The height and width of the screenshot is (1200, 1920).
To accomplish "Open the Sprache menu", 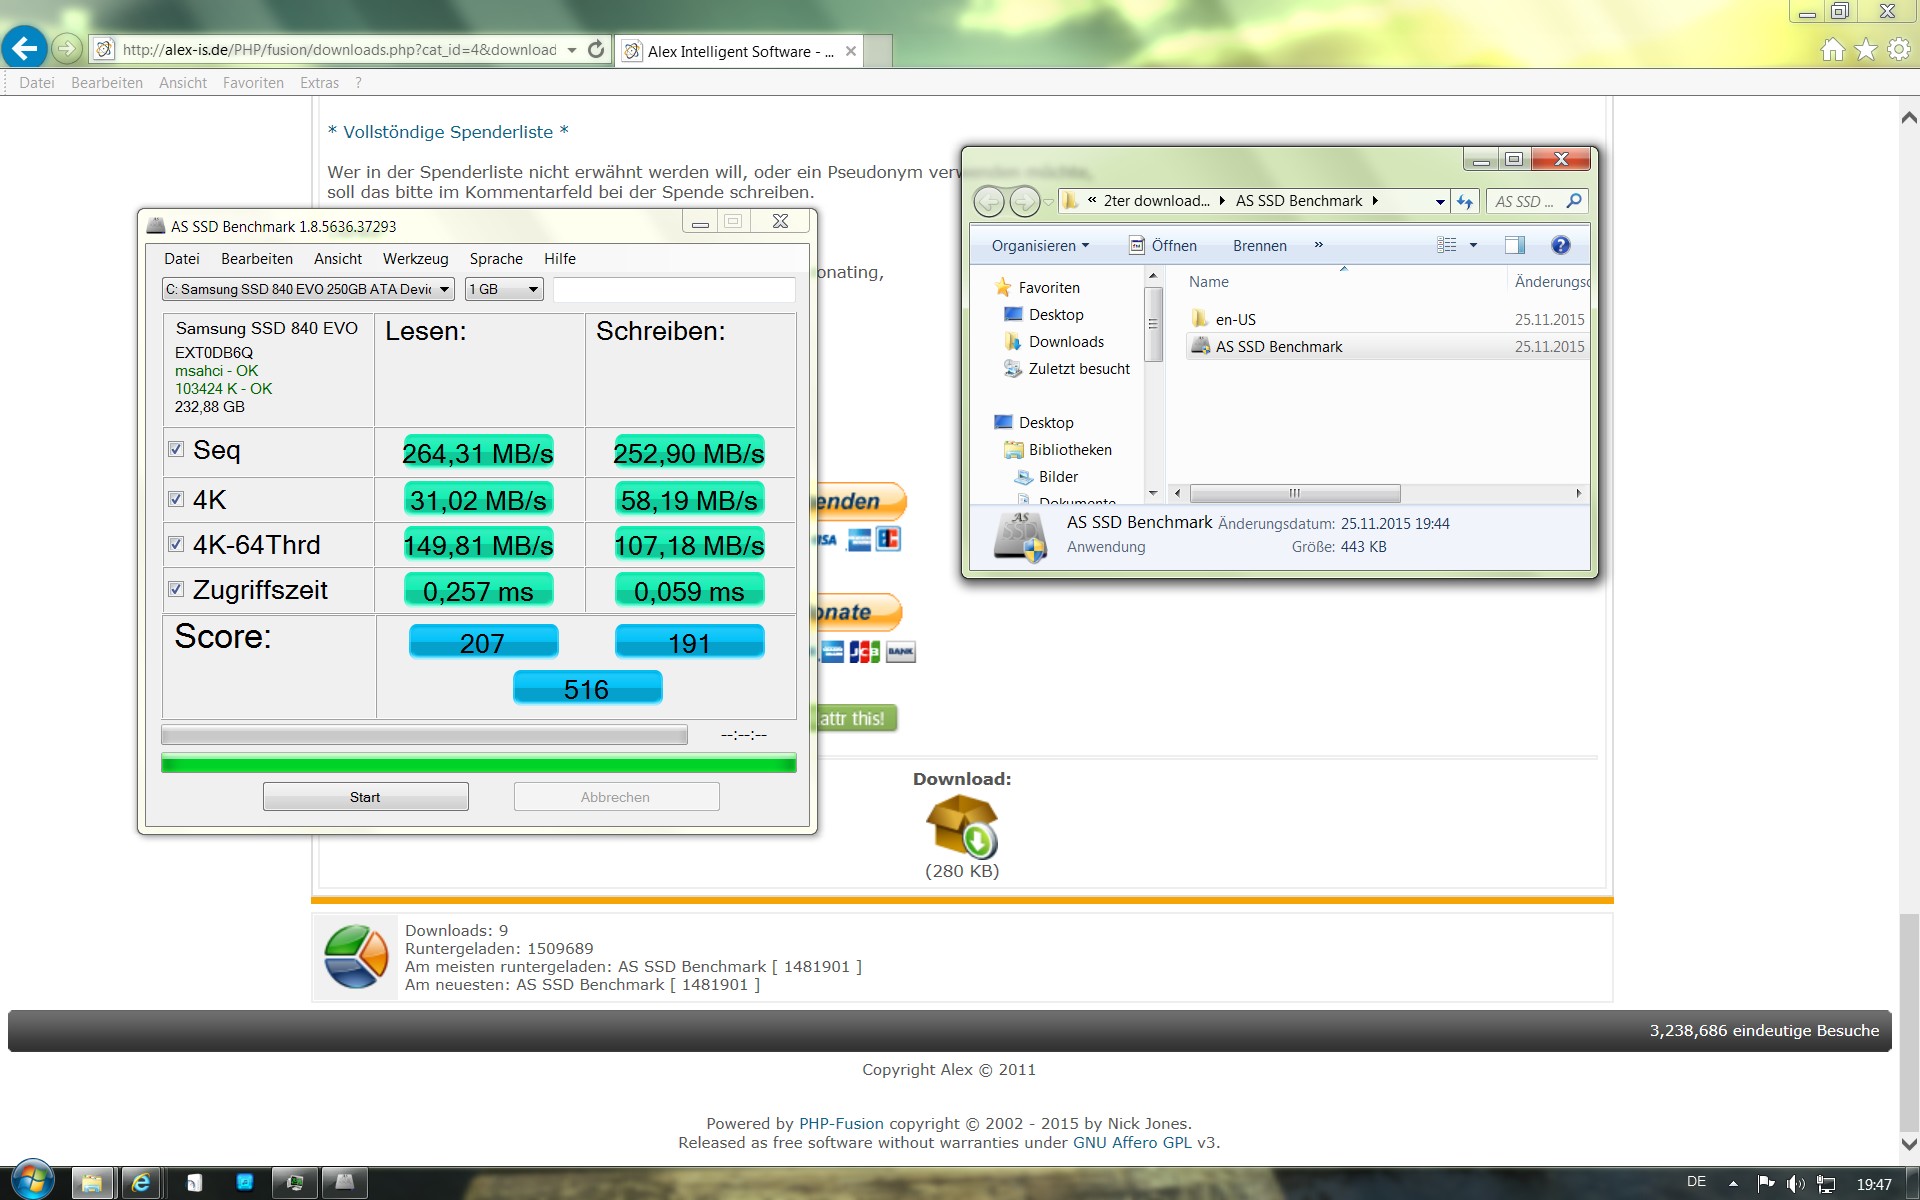I will 496,259.
